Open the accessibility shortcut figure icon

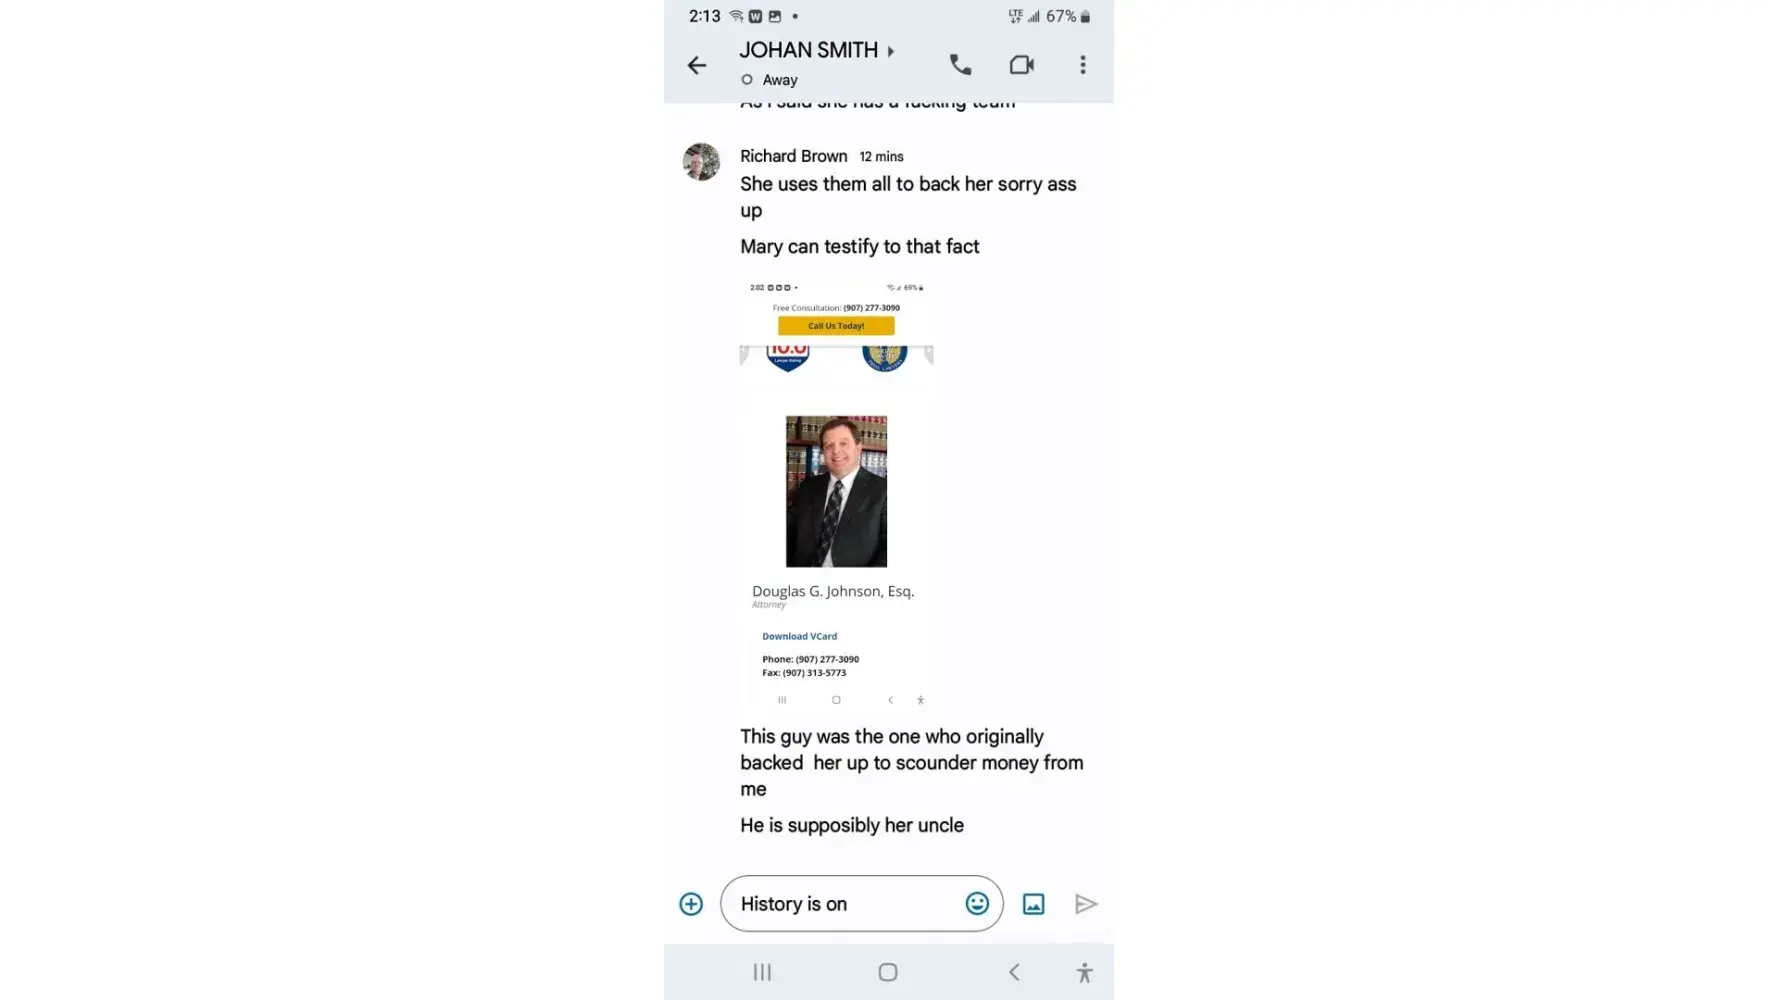pyautogui.click(x=1084, y=972)
